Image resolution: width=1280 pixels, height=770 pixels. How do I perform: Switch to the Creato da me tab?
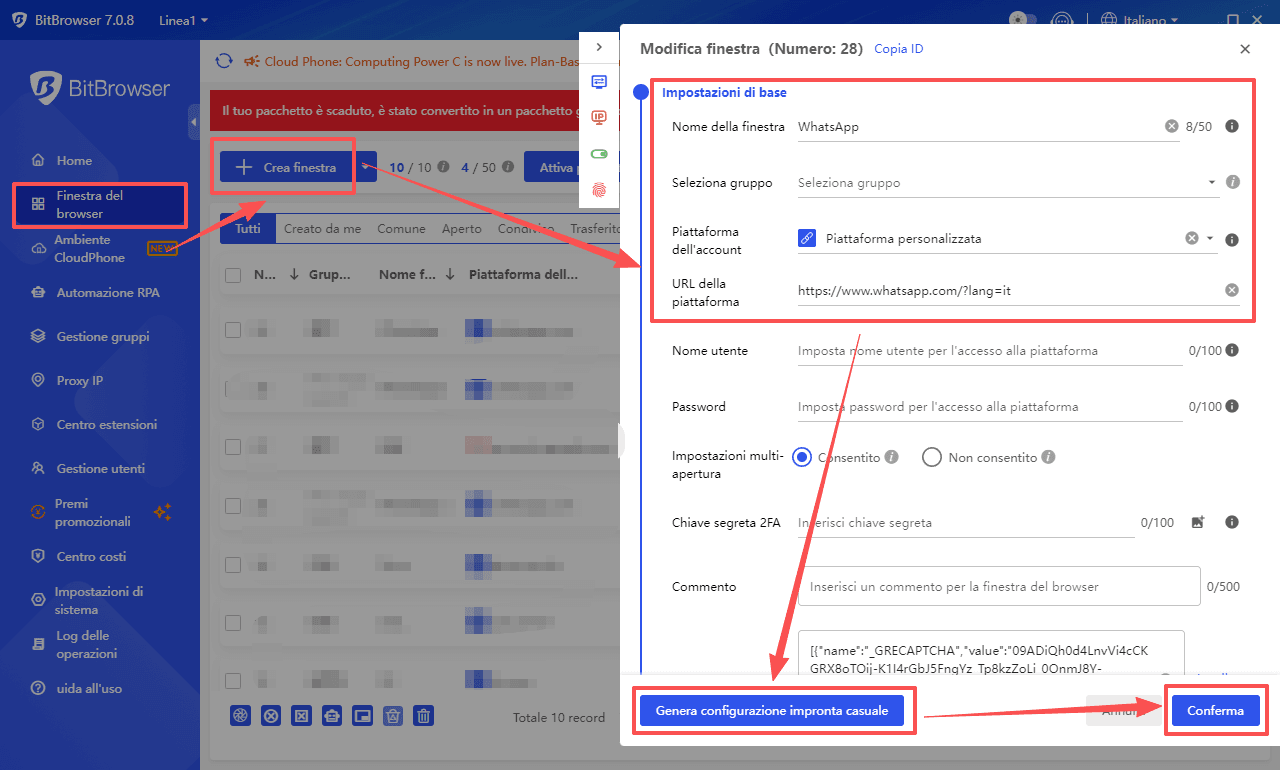point(322,229)
